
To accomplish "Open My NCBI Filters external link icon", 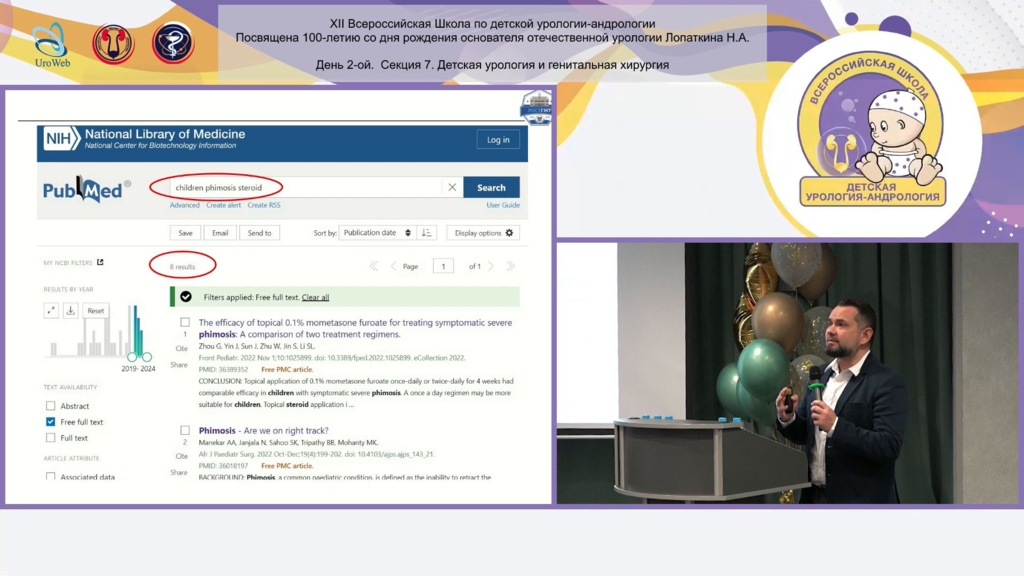I will pos(100,263).
